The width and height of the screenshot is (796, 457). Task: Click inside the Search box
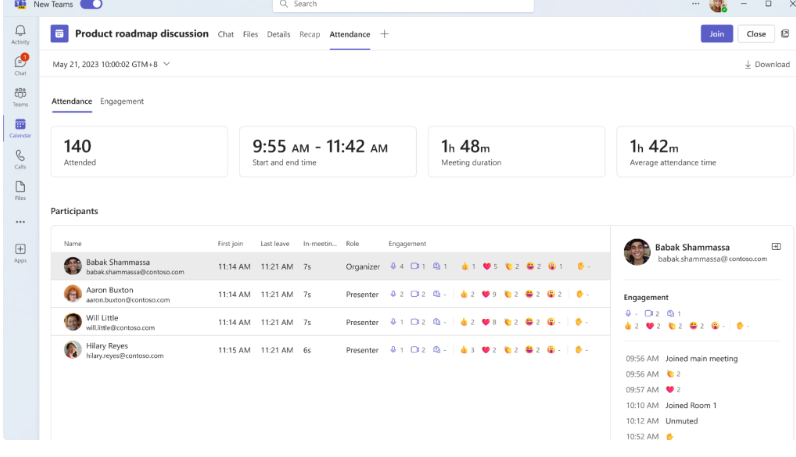(403, 5)
